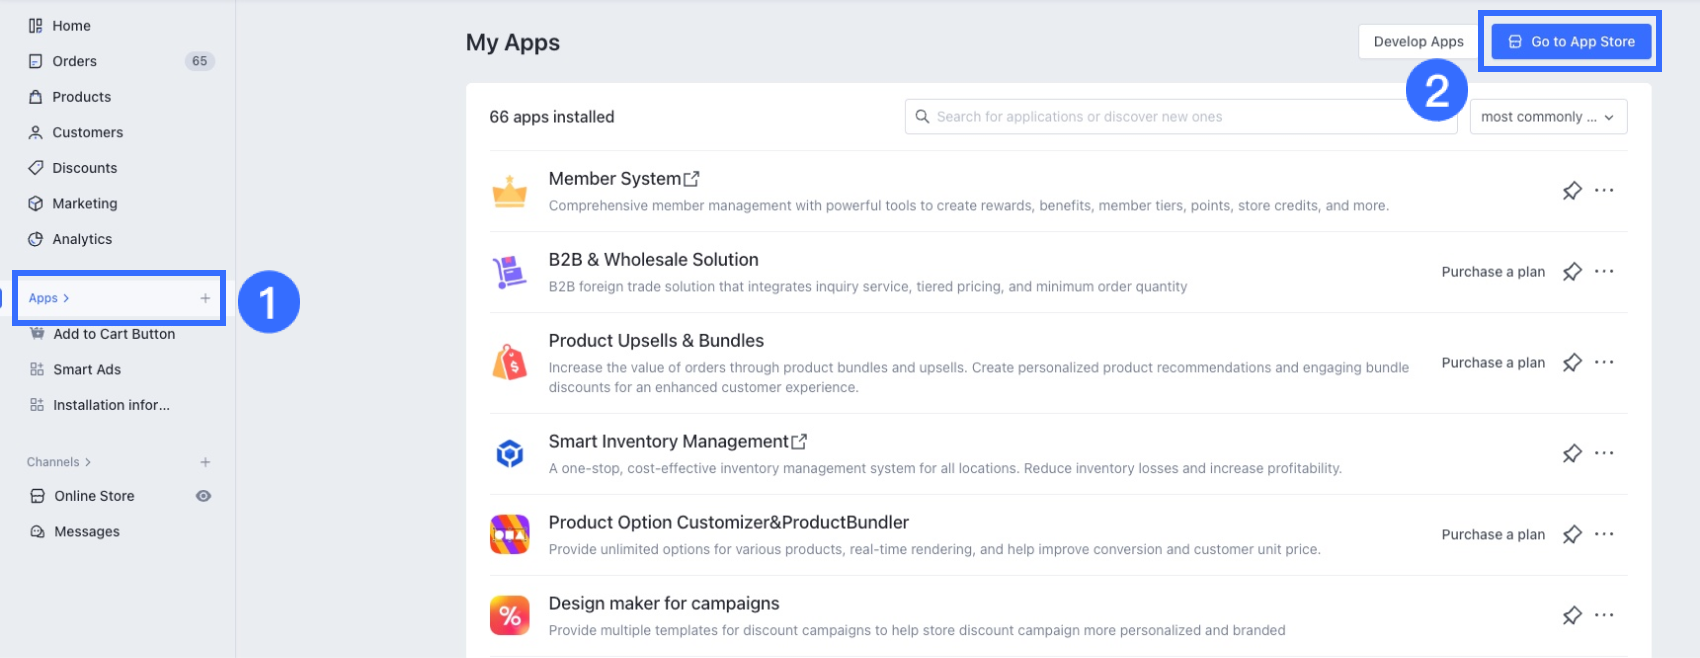Image resolution: width=1700 pixels, height=658 pixels.
Task: Click the plus icon next to Apps
Action: point(205,298)
